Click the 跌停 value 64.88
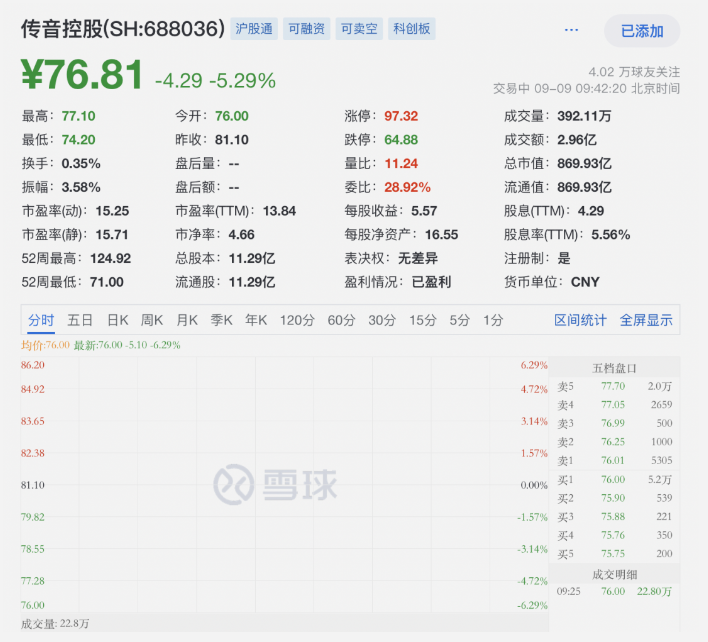The width and height of the screenshot is (708, 642). tap(401, 140)
